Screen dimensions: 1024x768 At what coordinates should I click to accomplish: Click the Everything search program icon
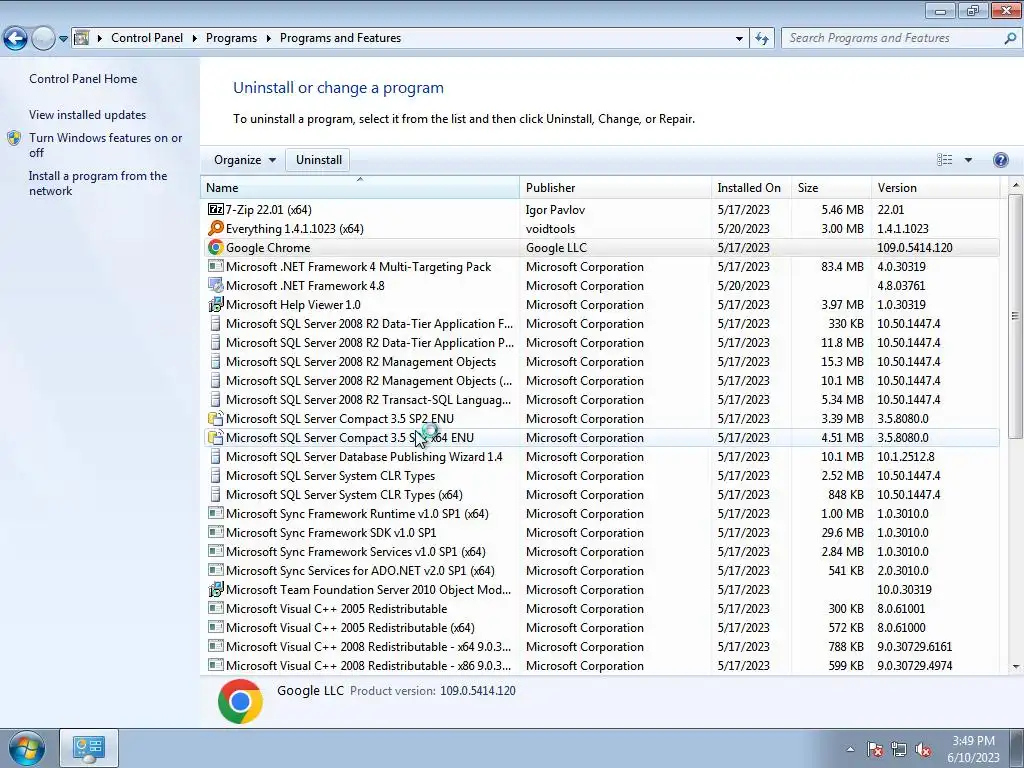216,229
